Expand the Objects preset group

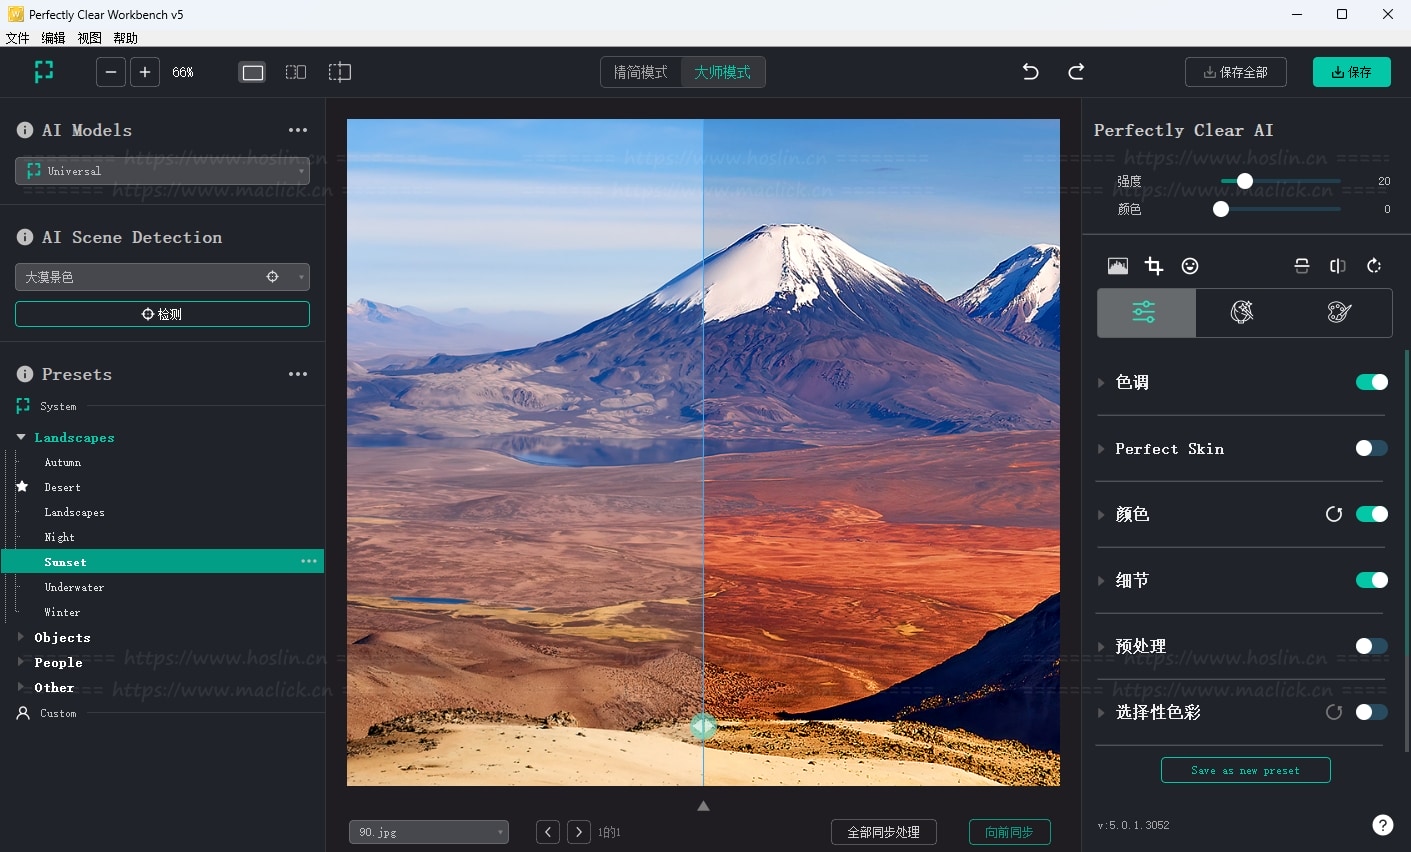[21, 637]
